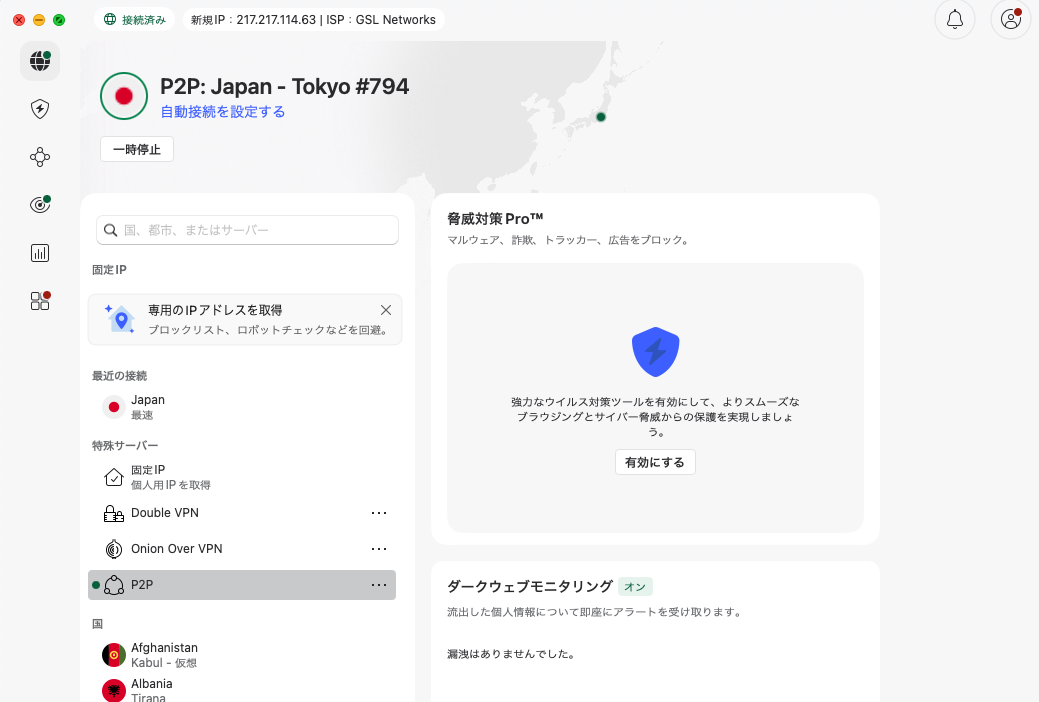Screen dimensions: 1039x702
Task: Open the Meshnet sidebar icon
Action: 40,157
